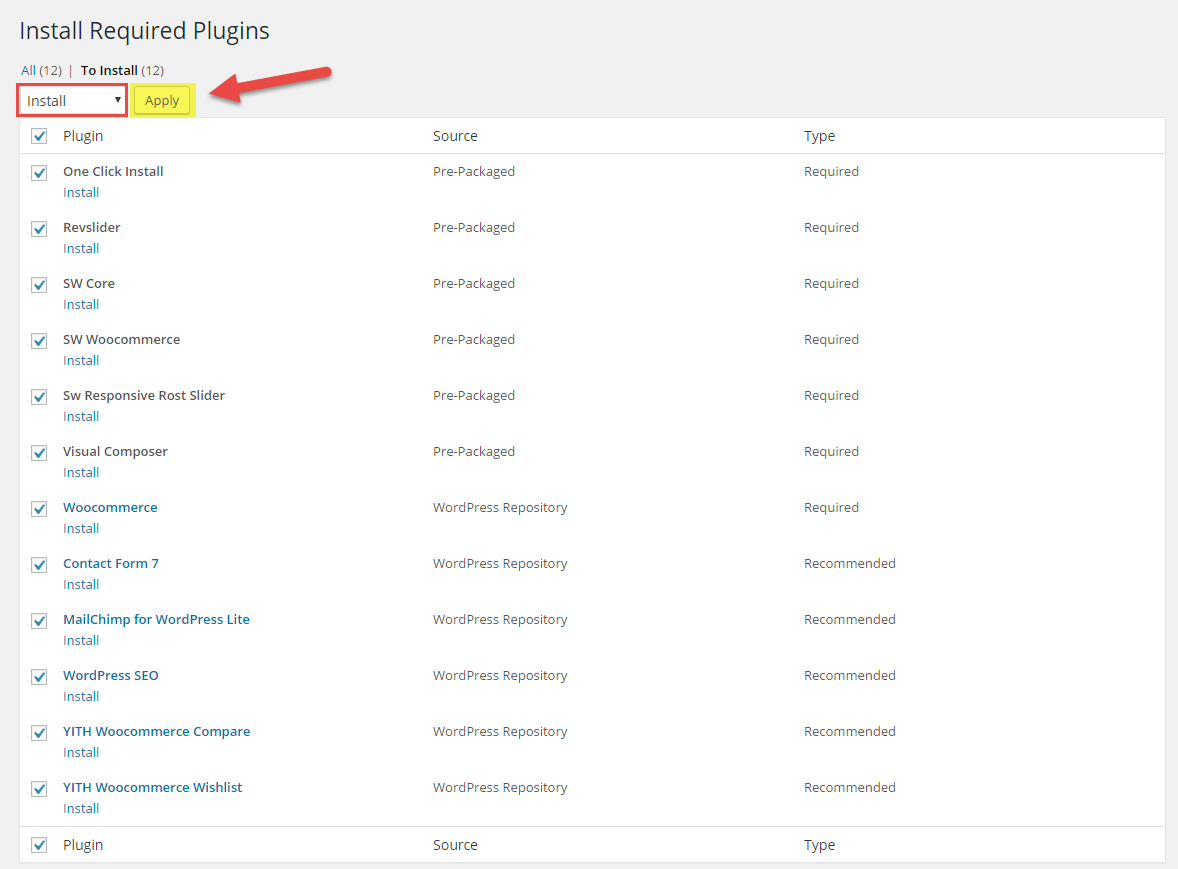
Task: Uncheck the WordPress SEO checkbox
Action: coord(39,677)
